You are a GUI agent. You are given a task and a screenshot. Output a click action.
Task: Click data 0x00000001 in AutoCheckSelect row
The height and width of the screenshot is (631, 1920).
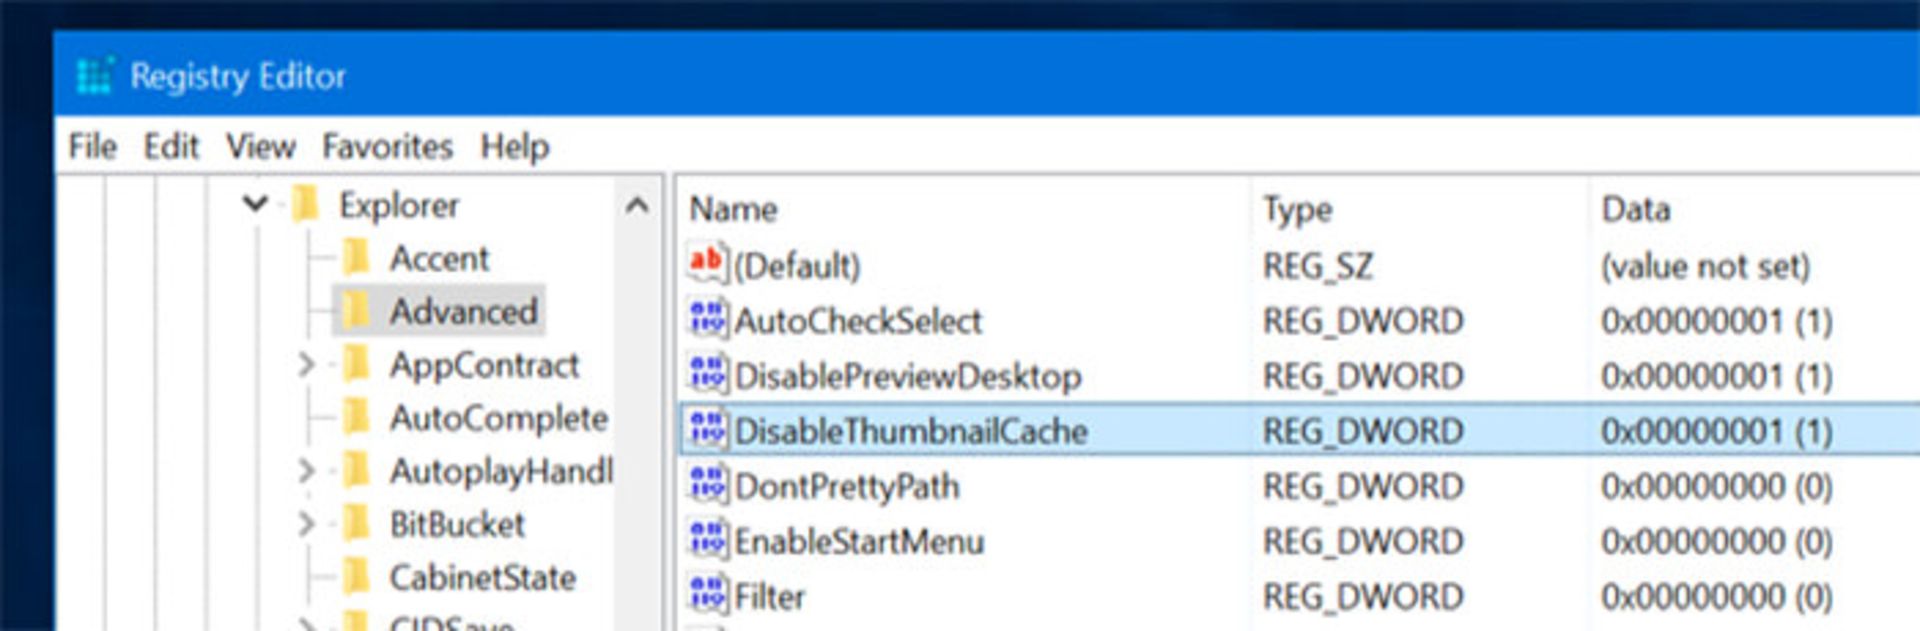[1717, 322]
